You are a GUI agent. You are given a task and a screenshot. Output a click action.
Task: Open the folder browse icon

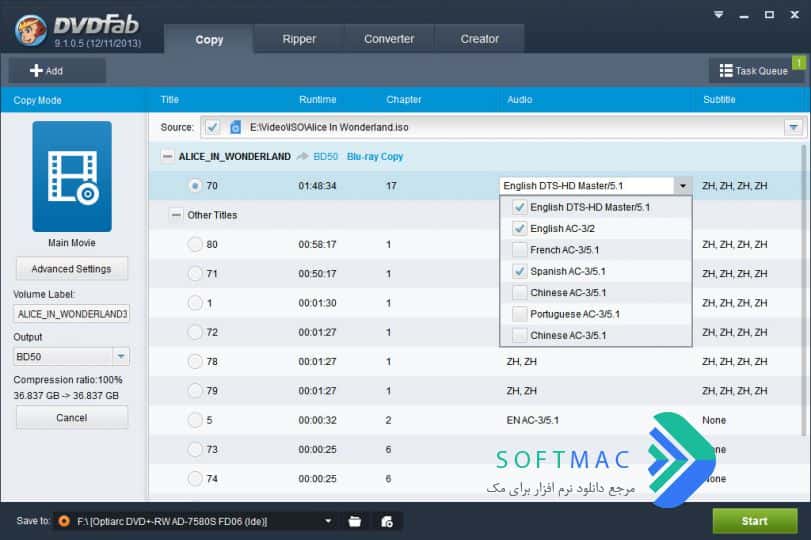355,521
